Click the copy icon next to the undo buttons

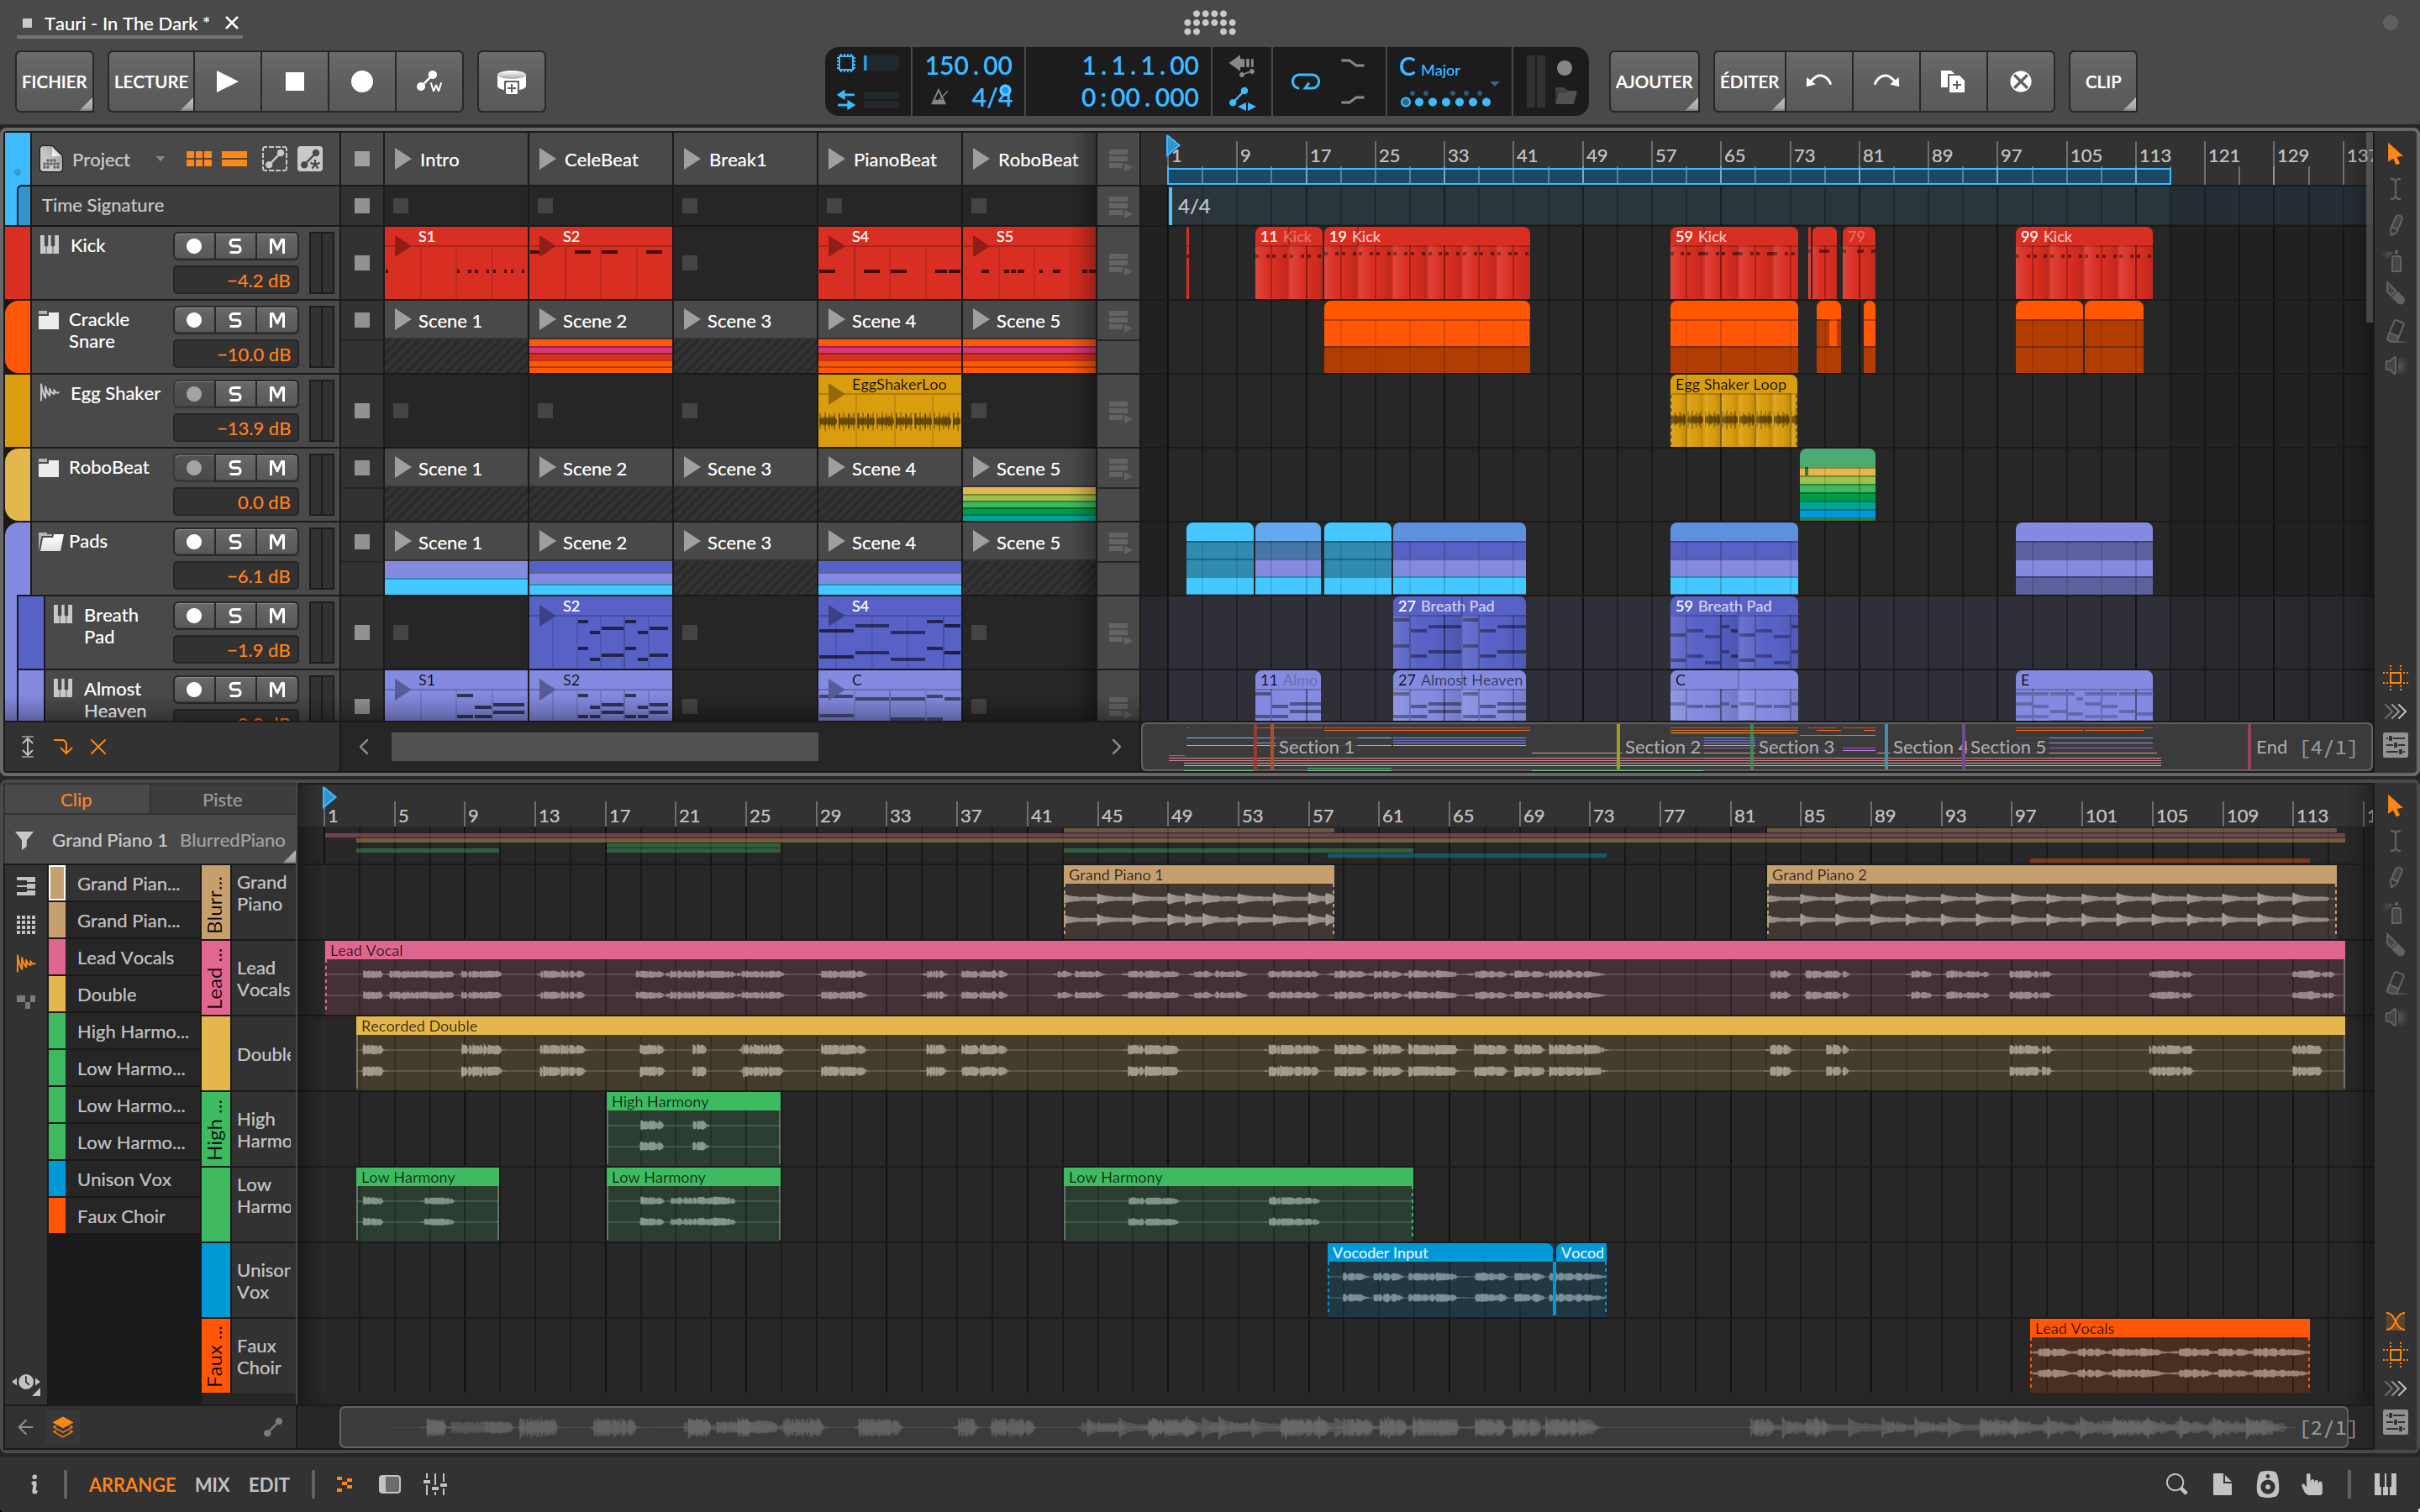[1952, 81]
